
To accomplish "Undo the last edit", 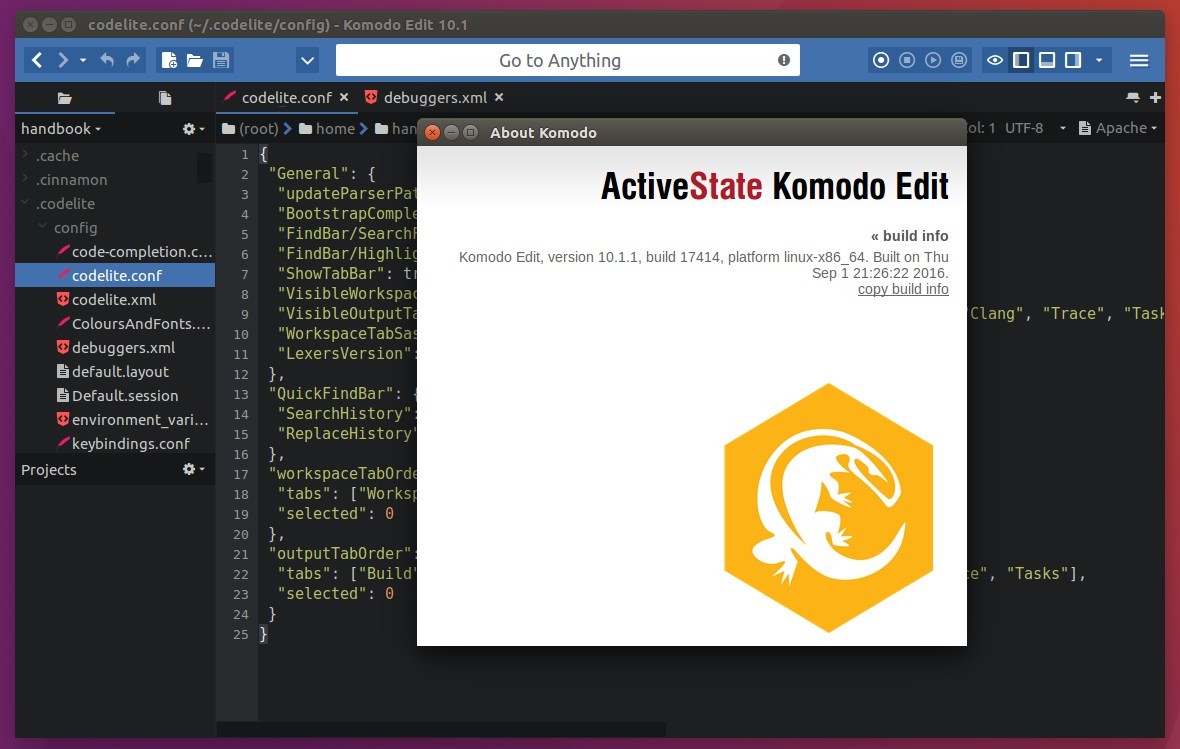I will 107,60.
